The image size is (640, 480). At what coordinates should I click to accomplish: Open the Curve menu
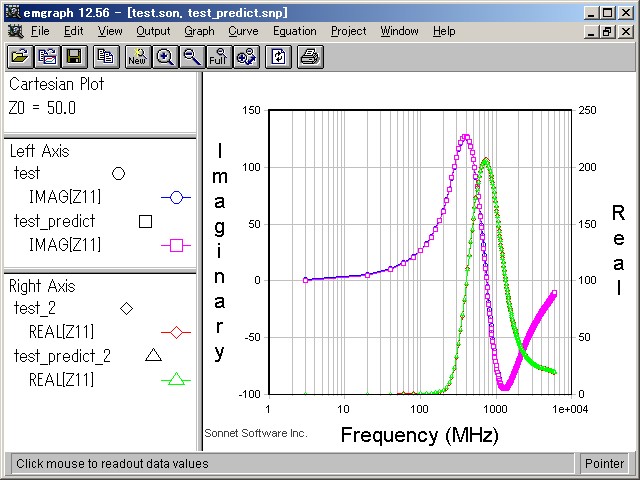243,31
